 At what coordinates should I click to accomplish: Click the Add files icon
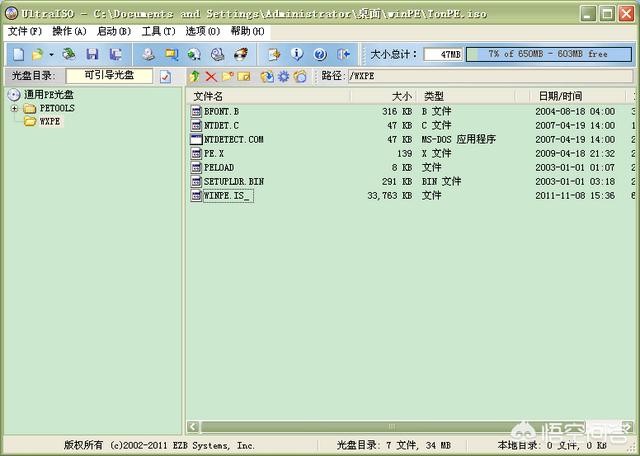click(274, 54)
